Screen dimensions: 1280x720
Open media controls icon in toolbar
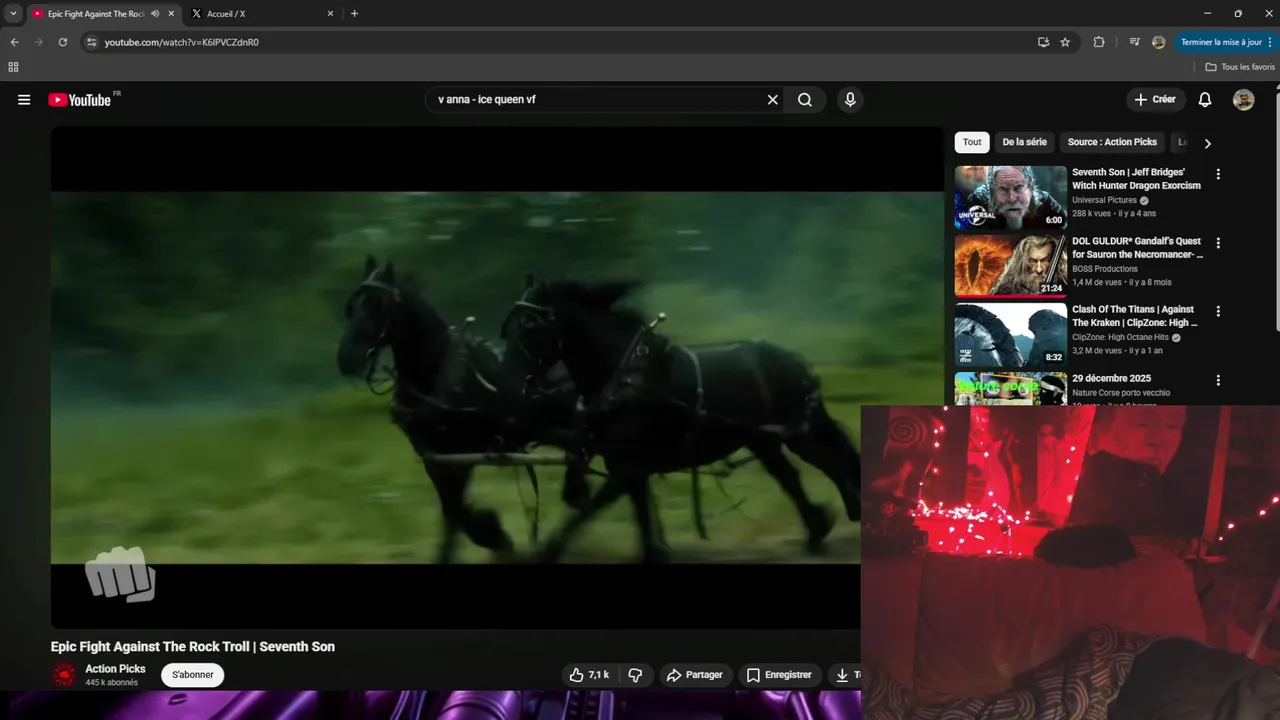click(x=1134, y=42)
